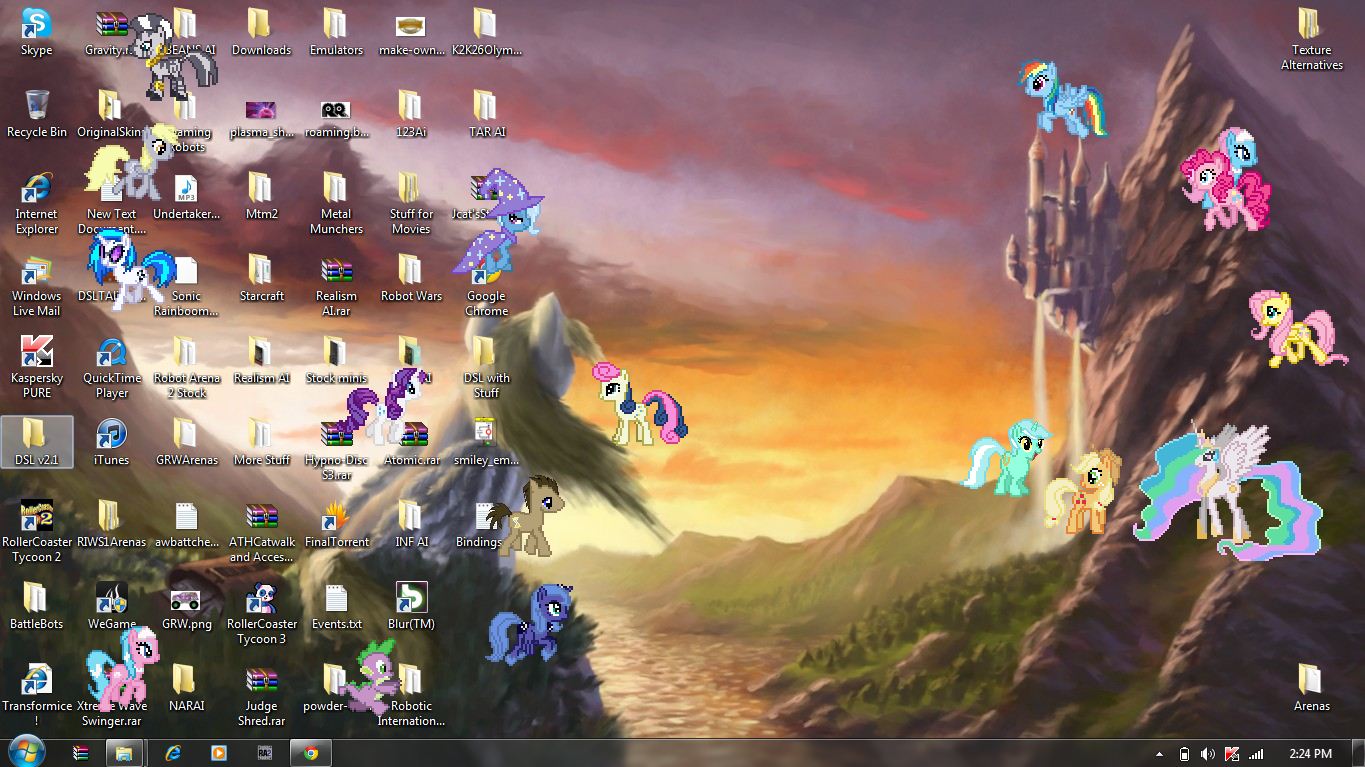Select the Realism AI.rar archive
Image resolution: width=1365 pixels, height=767 pixels.
click(x=336, y=285)
